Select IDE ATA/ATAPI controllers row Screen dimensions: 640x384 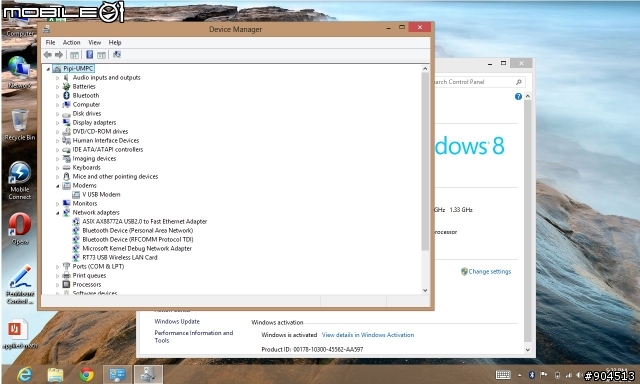pos(108,150)
